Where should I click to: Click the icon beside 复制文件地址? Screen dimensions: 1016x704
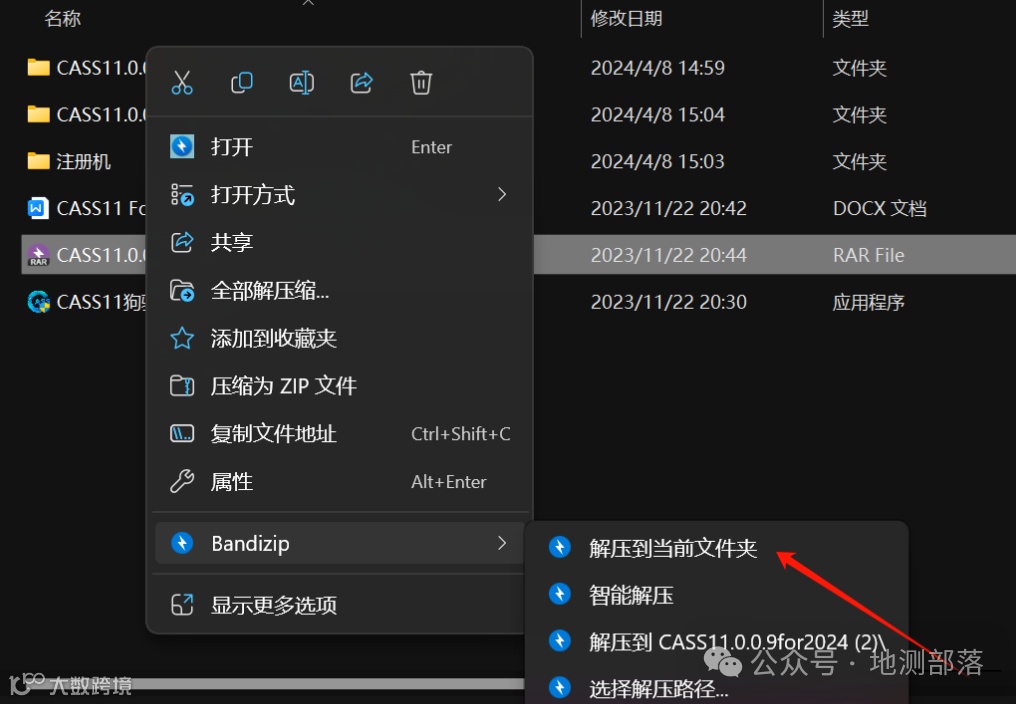pyautogui.click(x=182, y=434)
